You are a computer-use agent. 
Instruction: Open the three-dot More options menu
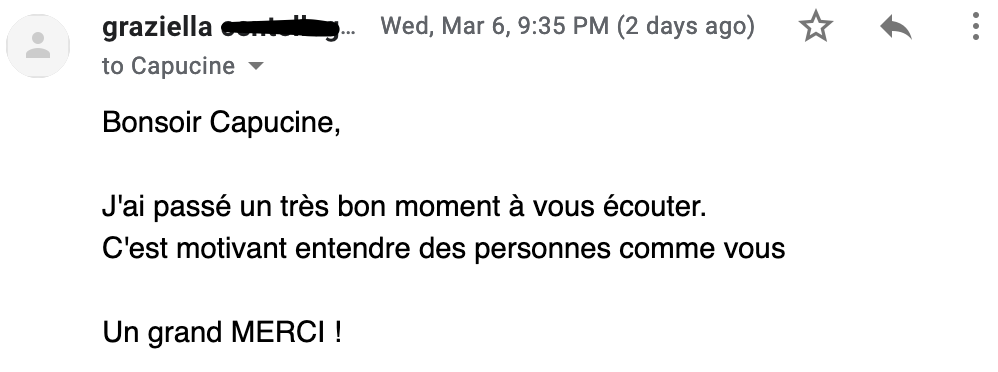click(x=975, y=27)
